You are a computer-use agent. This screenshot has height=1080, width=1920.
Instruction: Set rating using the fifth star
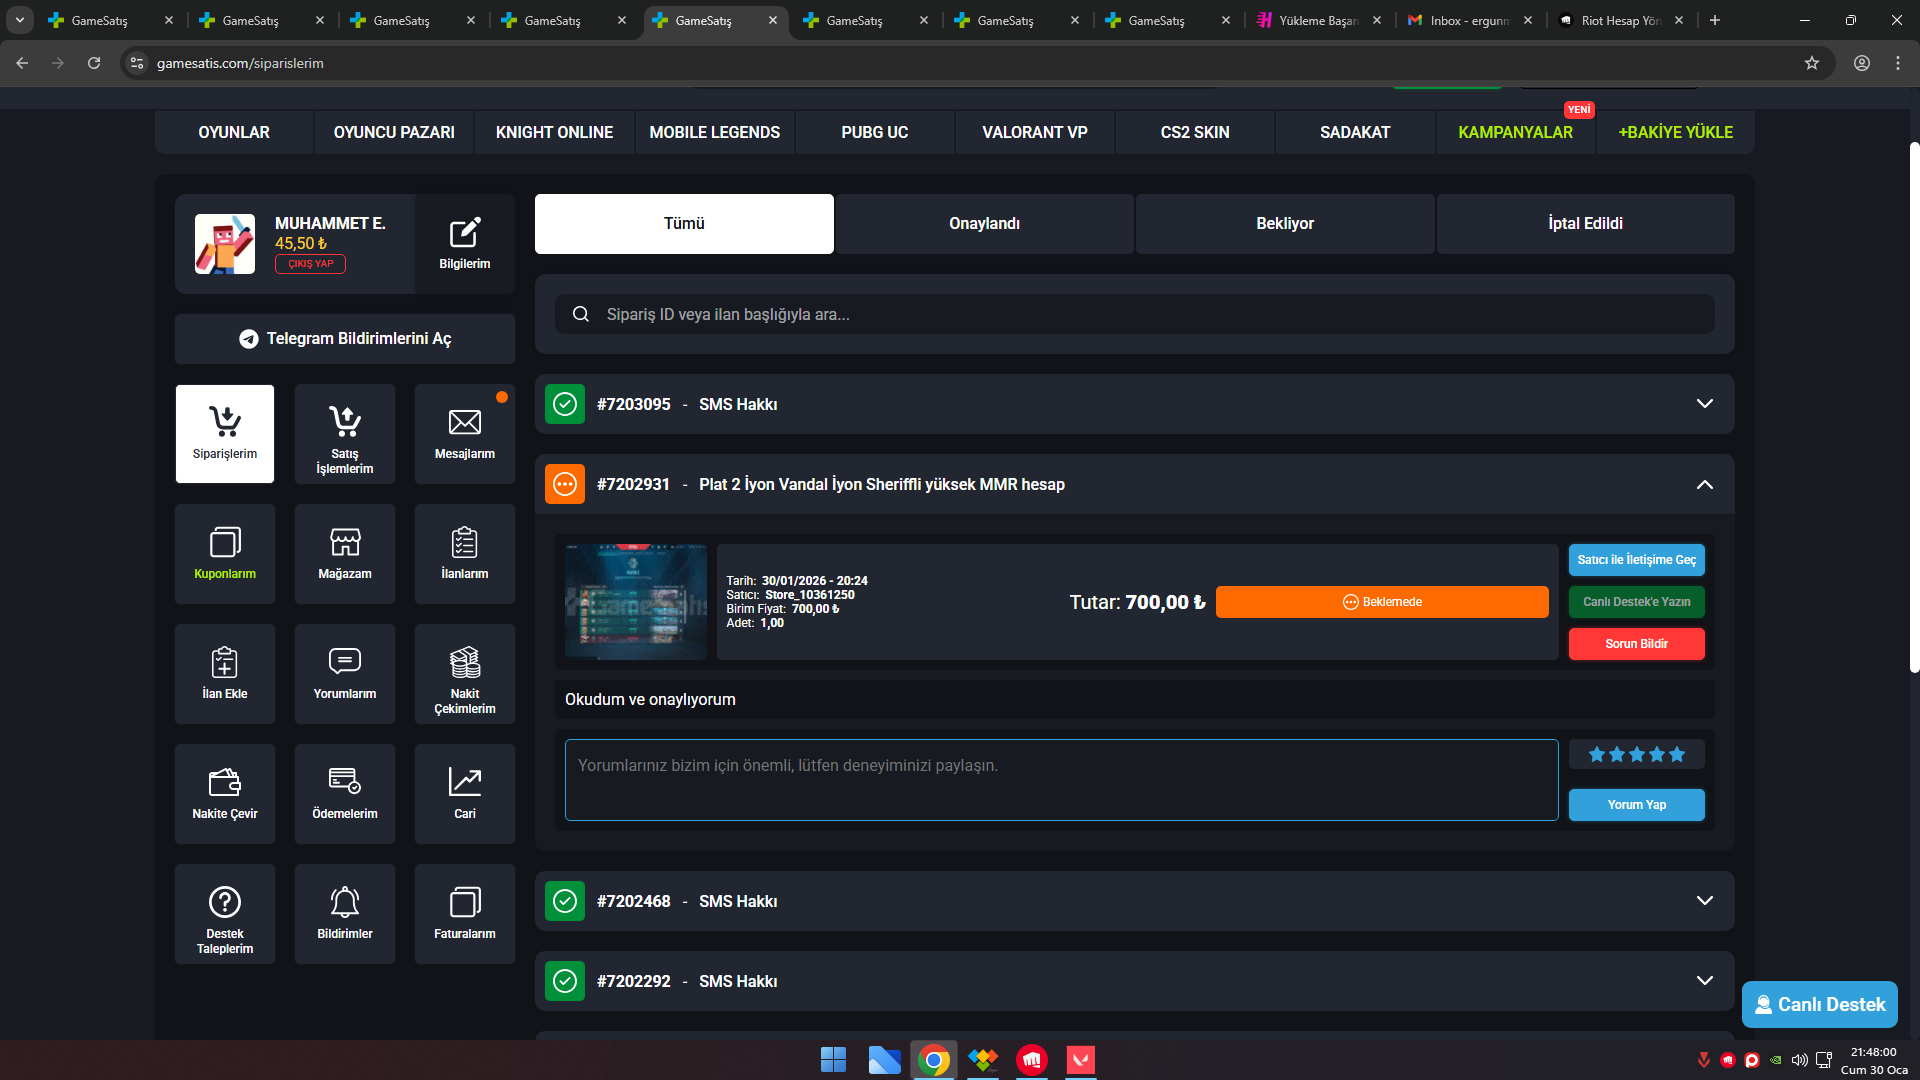tap(1677, 755)
